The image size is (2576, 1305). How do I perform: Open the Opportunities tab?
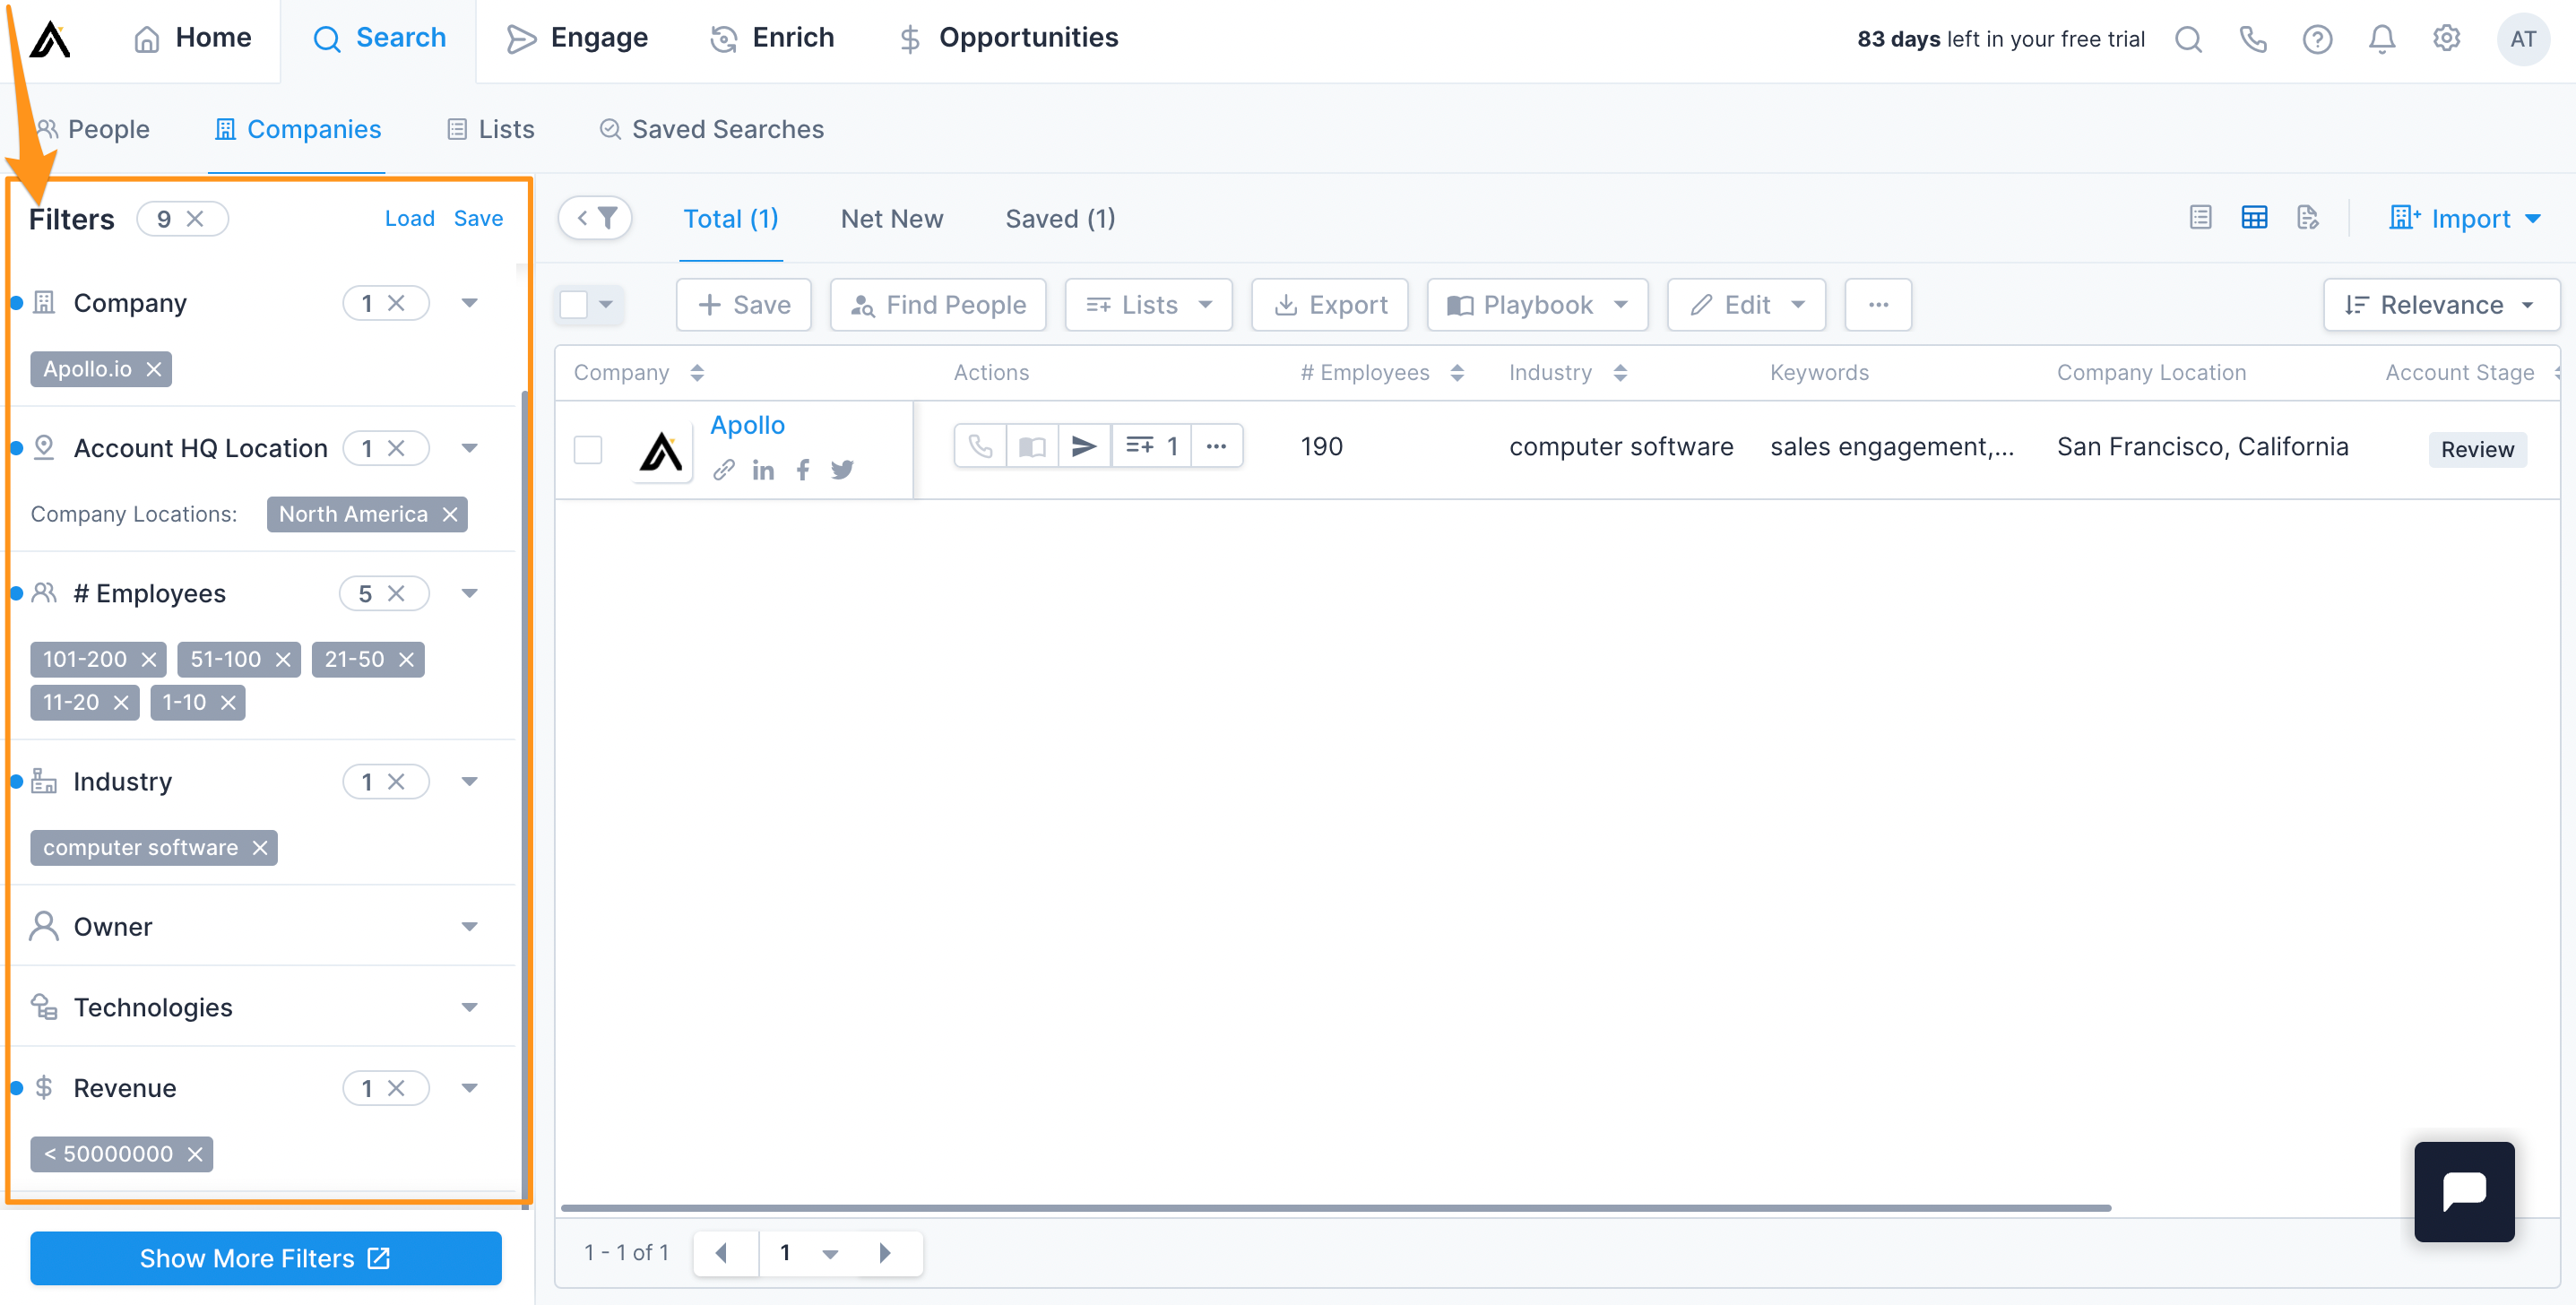pos(1008,38)
